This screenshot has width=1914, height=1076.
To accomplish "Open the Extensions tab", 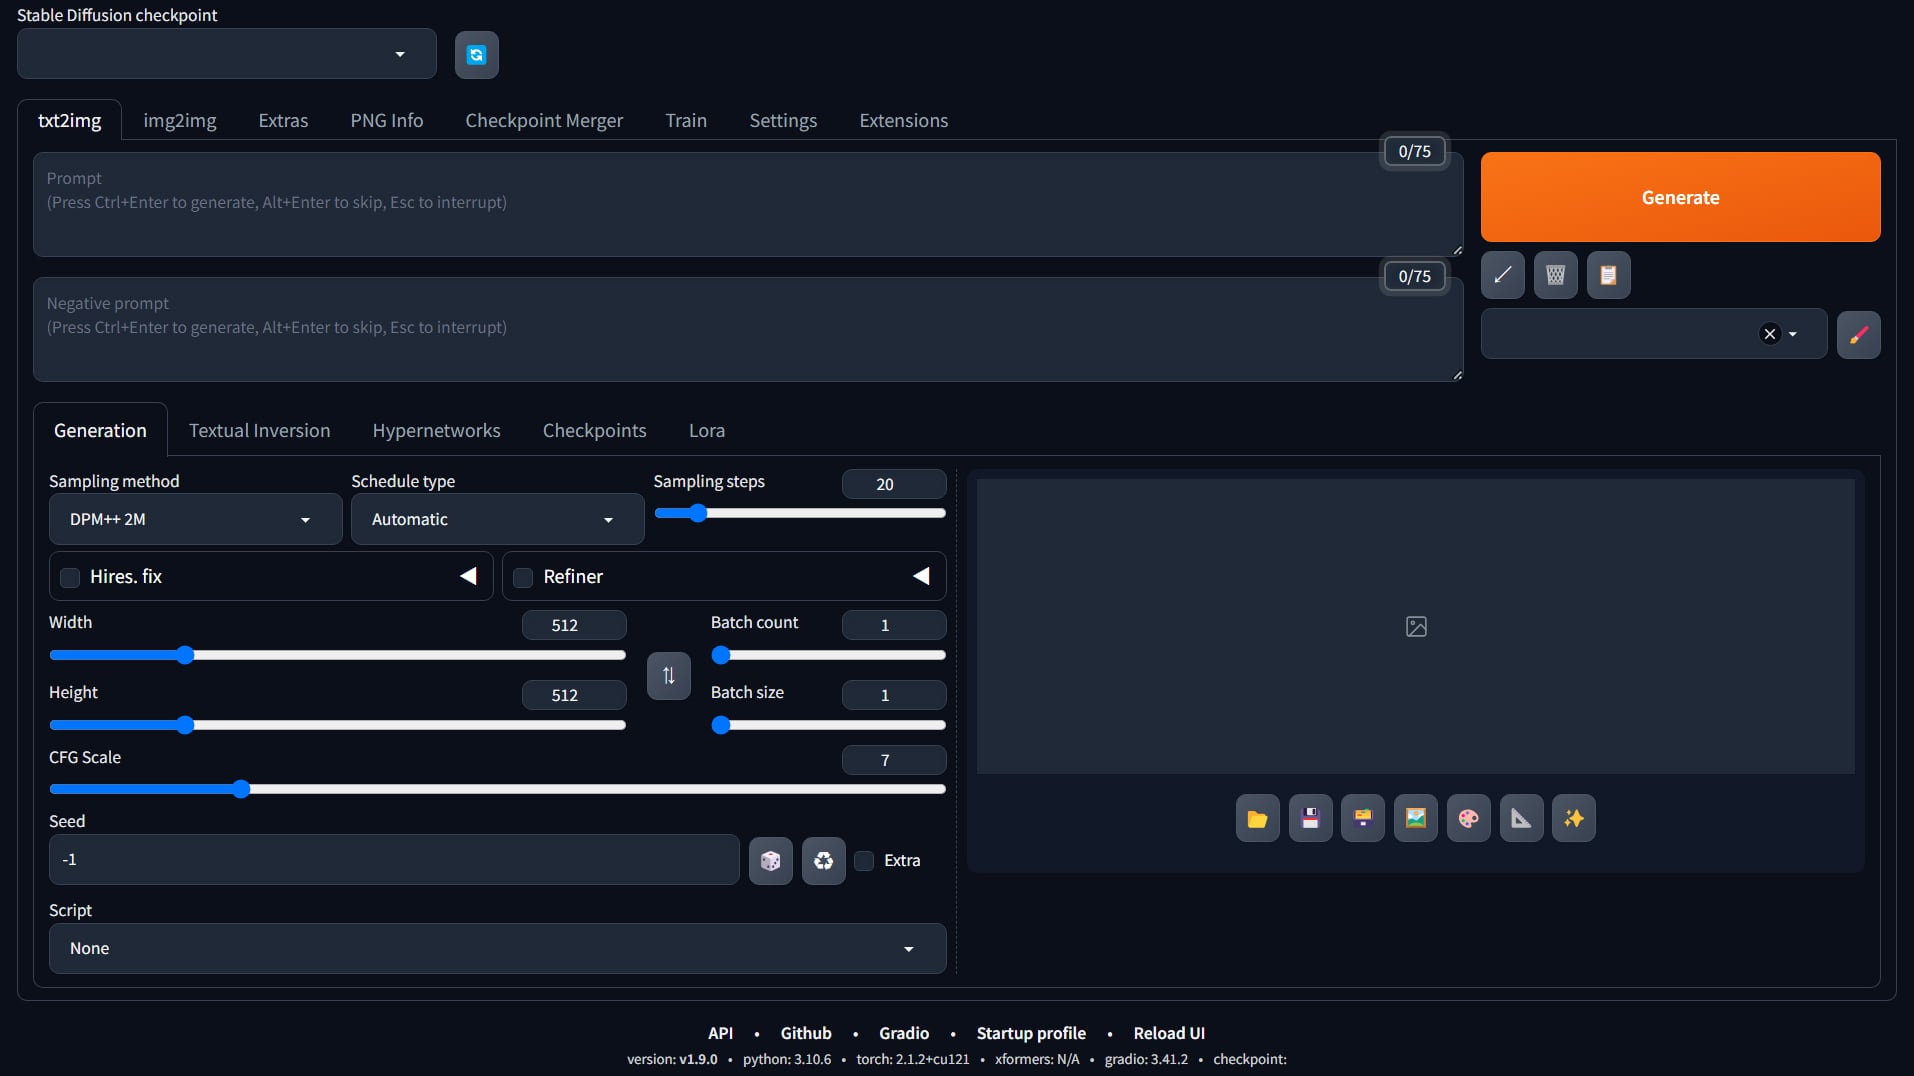I will tap(904, 120).
